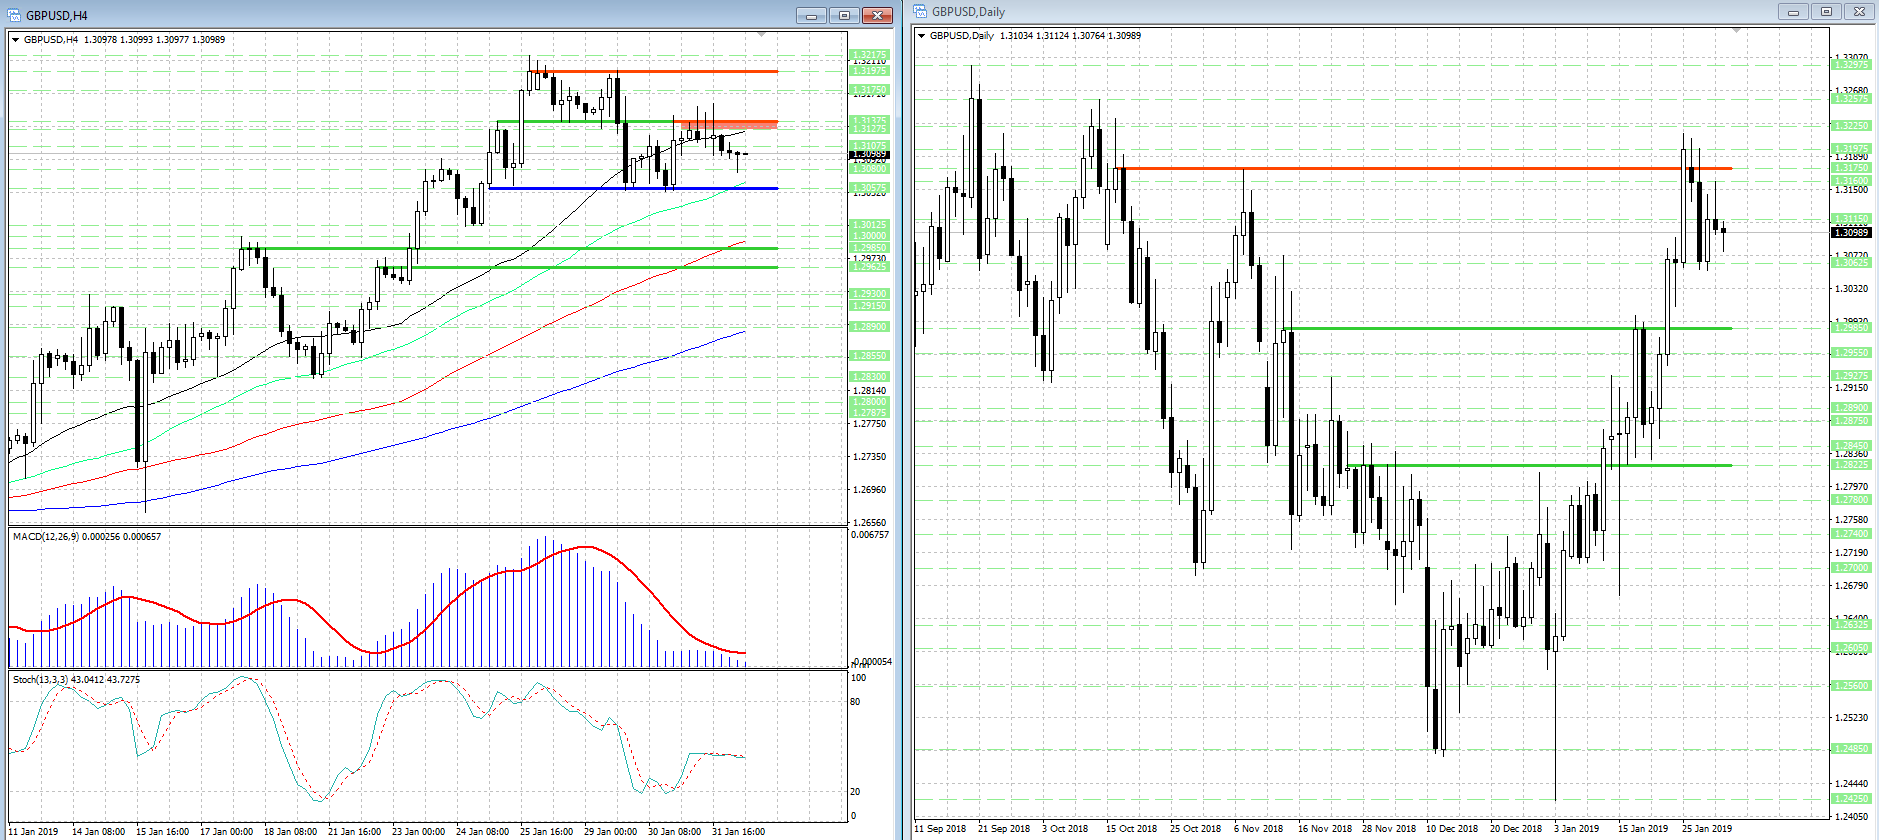This screenshot has width=1879, height=840.
Task: Click the '6 Nov 2018' date on Daily time axis
Action: pyautogui.click(x=1258, y=829)
